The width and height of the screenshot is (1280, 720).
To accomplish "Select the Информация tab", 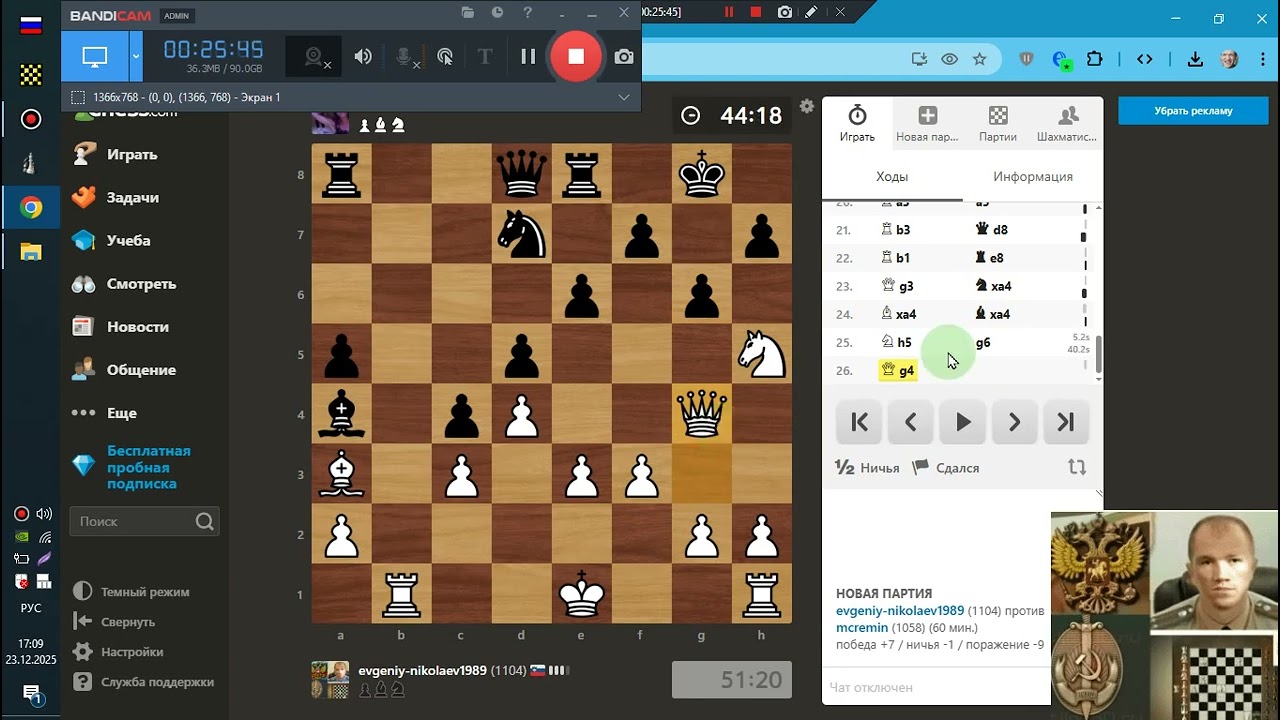I will (x=1033, y=177).
